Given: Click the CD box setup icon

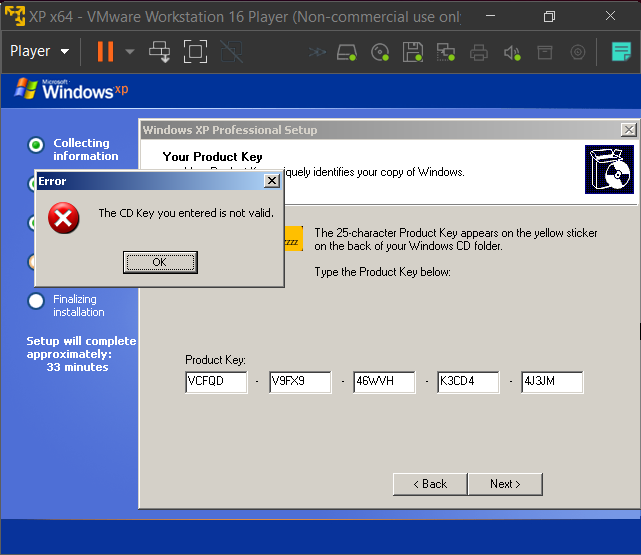Looking at the screenshot, I should point(609,169).
